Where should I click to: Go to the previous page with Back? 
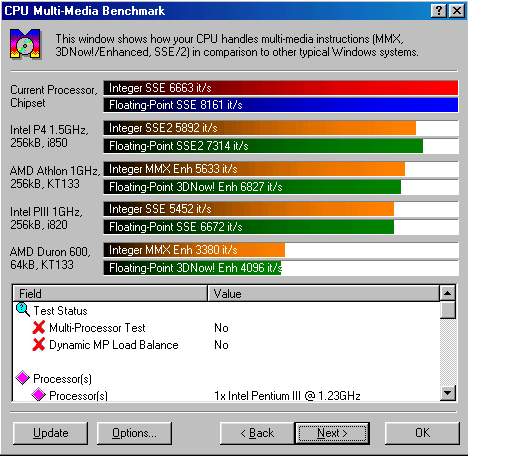(257, 433)
